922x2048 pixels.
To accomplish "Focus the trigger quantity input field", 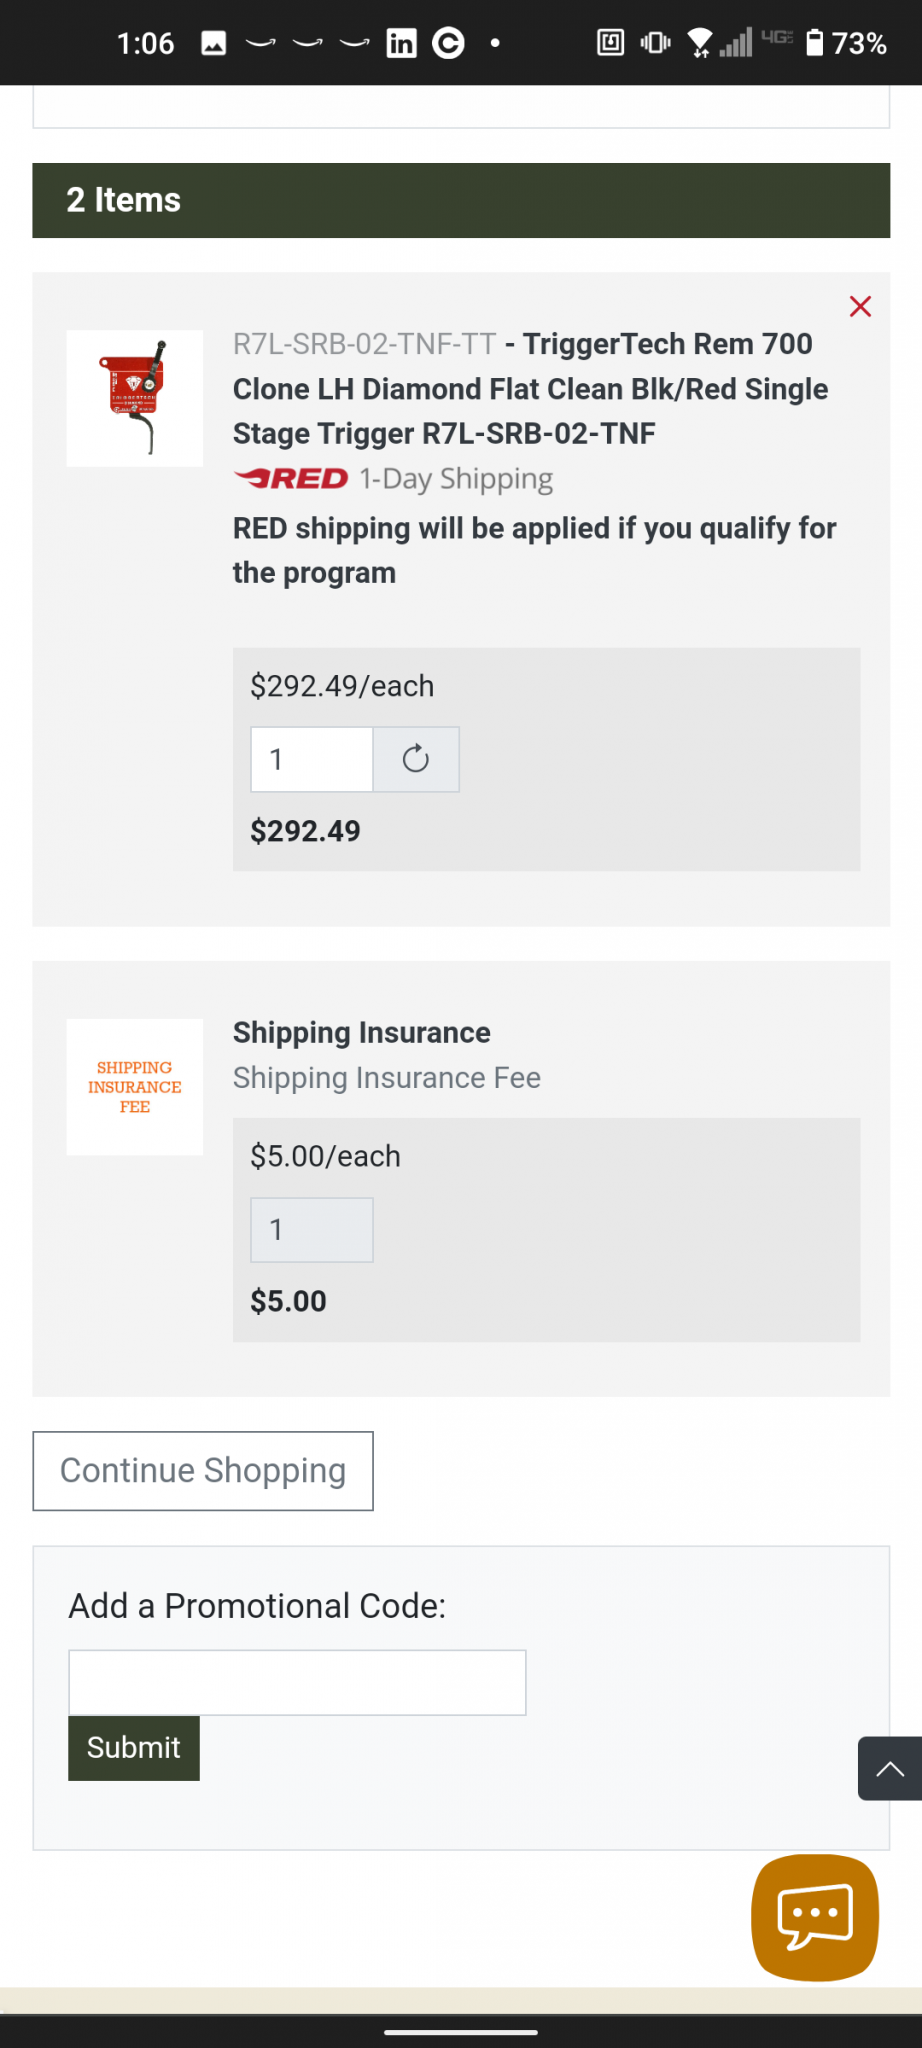I will click(312, 760).
